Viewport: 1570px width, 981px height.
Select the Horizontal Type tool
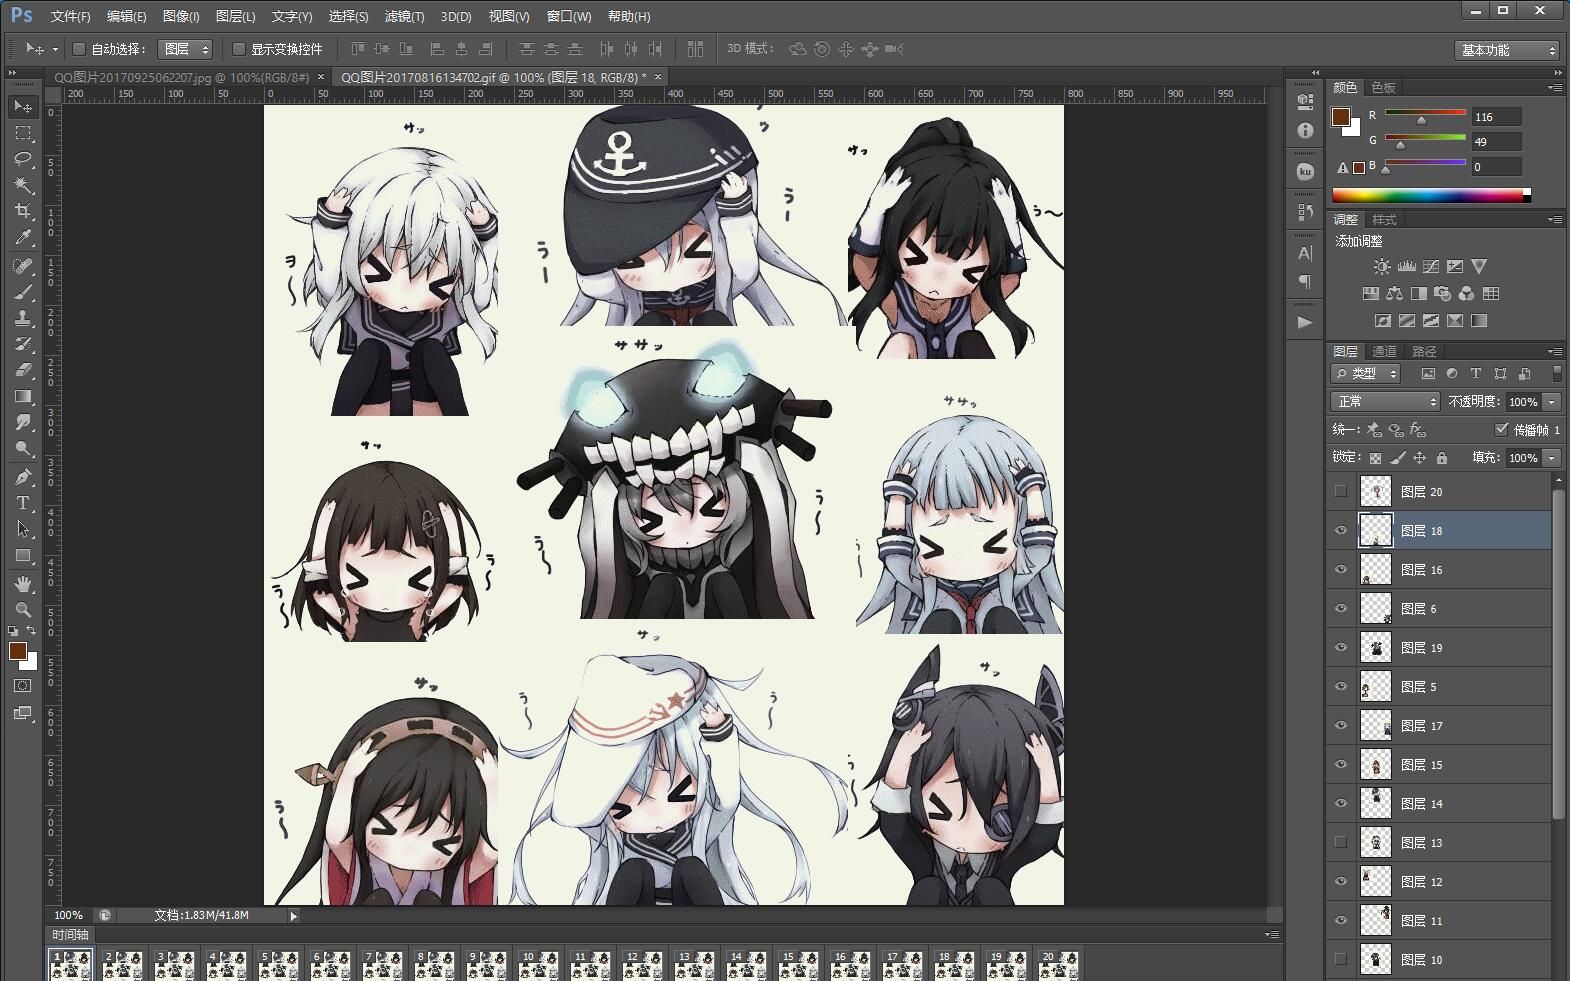[23, 503]
